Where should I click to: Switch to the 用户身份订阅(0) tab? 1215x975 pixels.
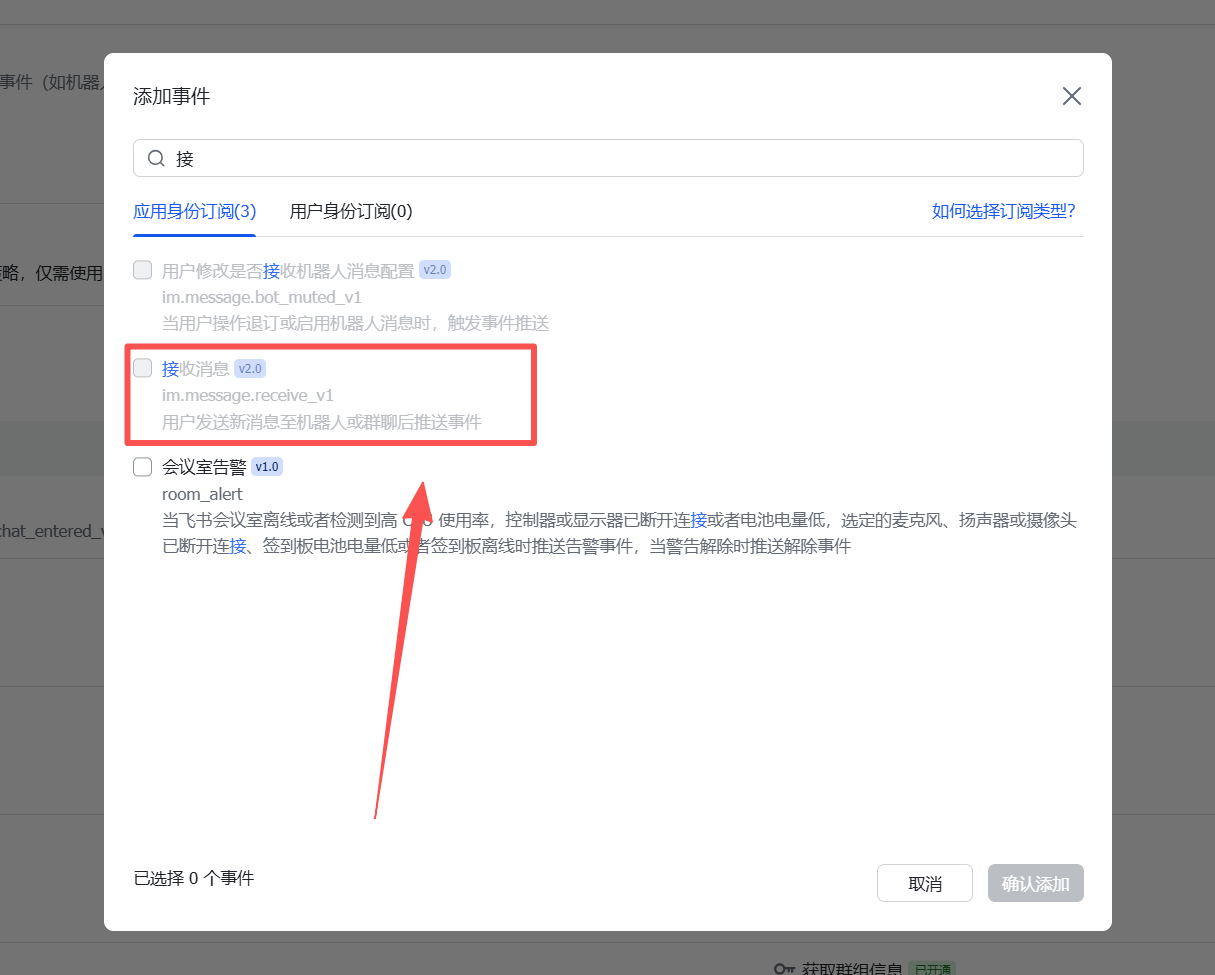pyautogui.click(x=351, y=211)
